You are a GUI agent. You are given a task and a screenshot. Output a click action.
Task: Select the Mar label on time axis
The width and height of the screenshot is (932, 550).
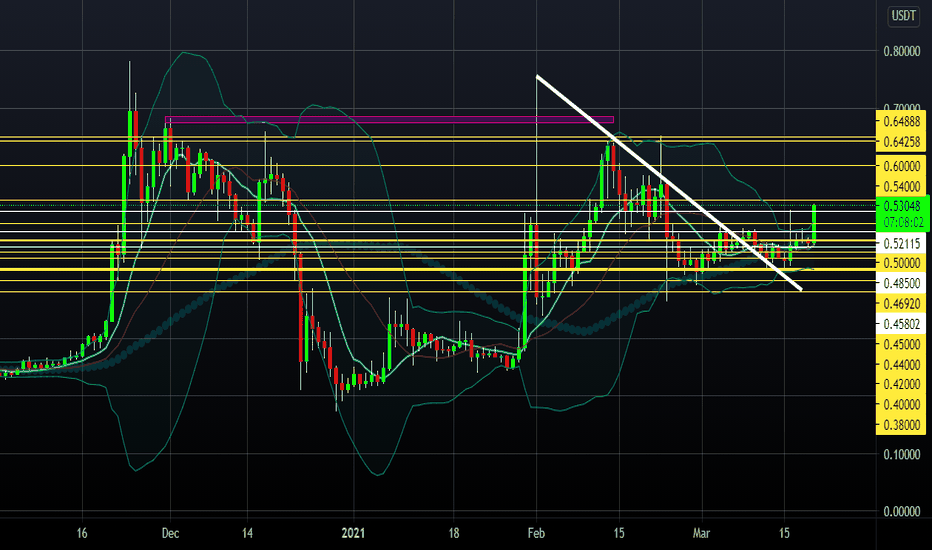(x=701, y=533)
